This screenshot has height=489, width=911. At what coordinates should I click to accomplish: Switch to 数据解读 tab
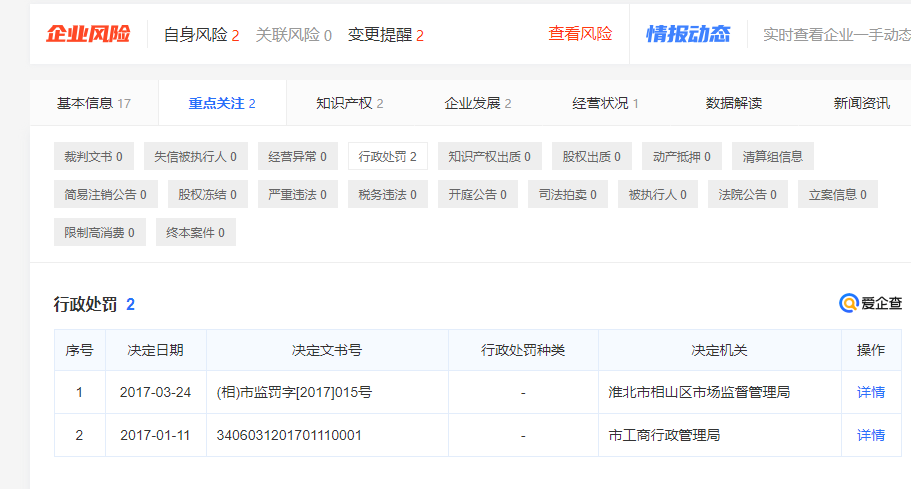(x=734, y=103)
